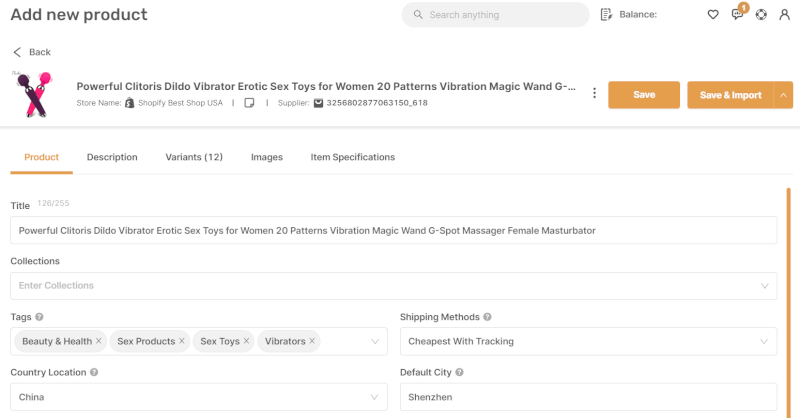Viewport: 800px width, 418px height.
Task: Open the Shipping Methods dropdown
Action: [588, 341]
